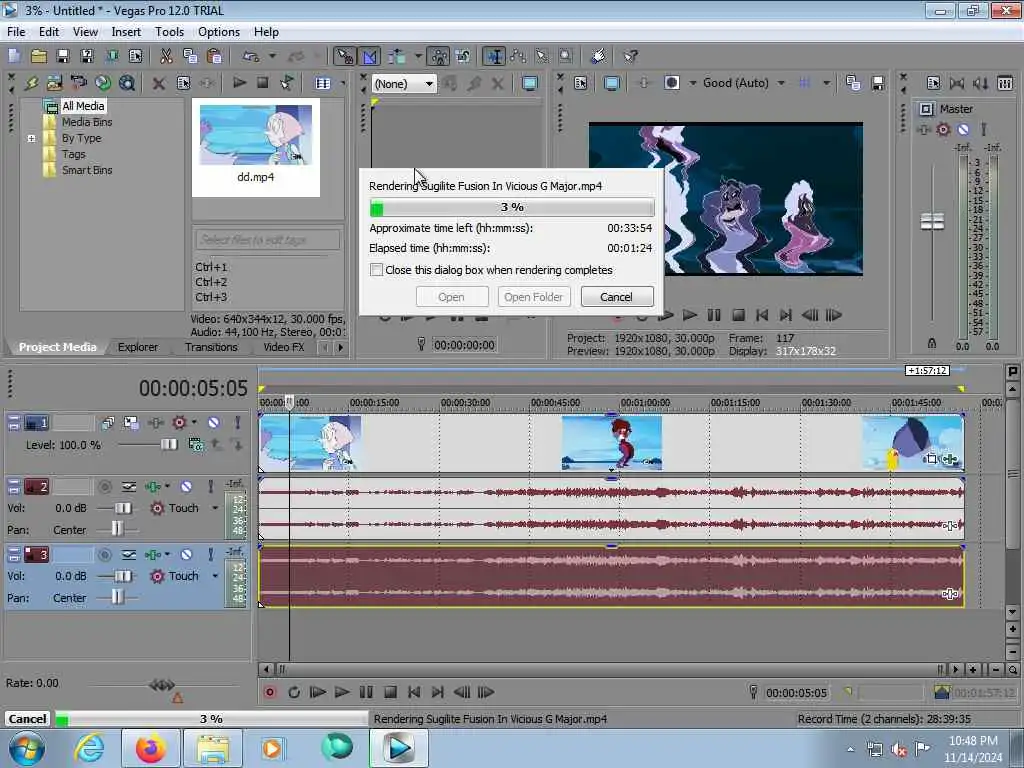Expand the By Type media bin

31,138
